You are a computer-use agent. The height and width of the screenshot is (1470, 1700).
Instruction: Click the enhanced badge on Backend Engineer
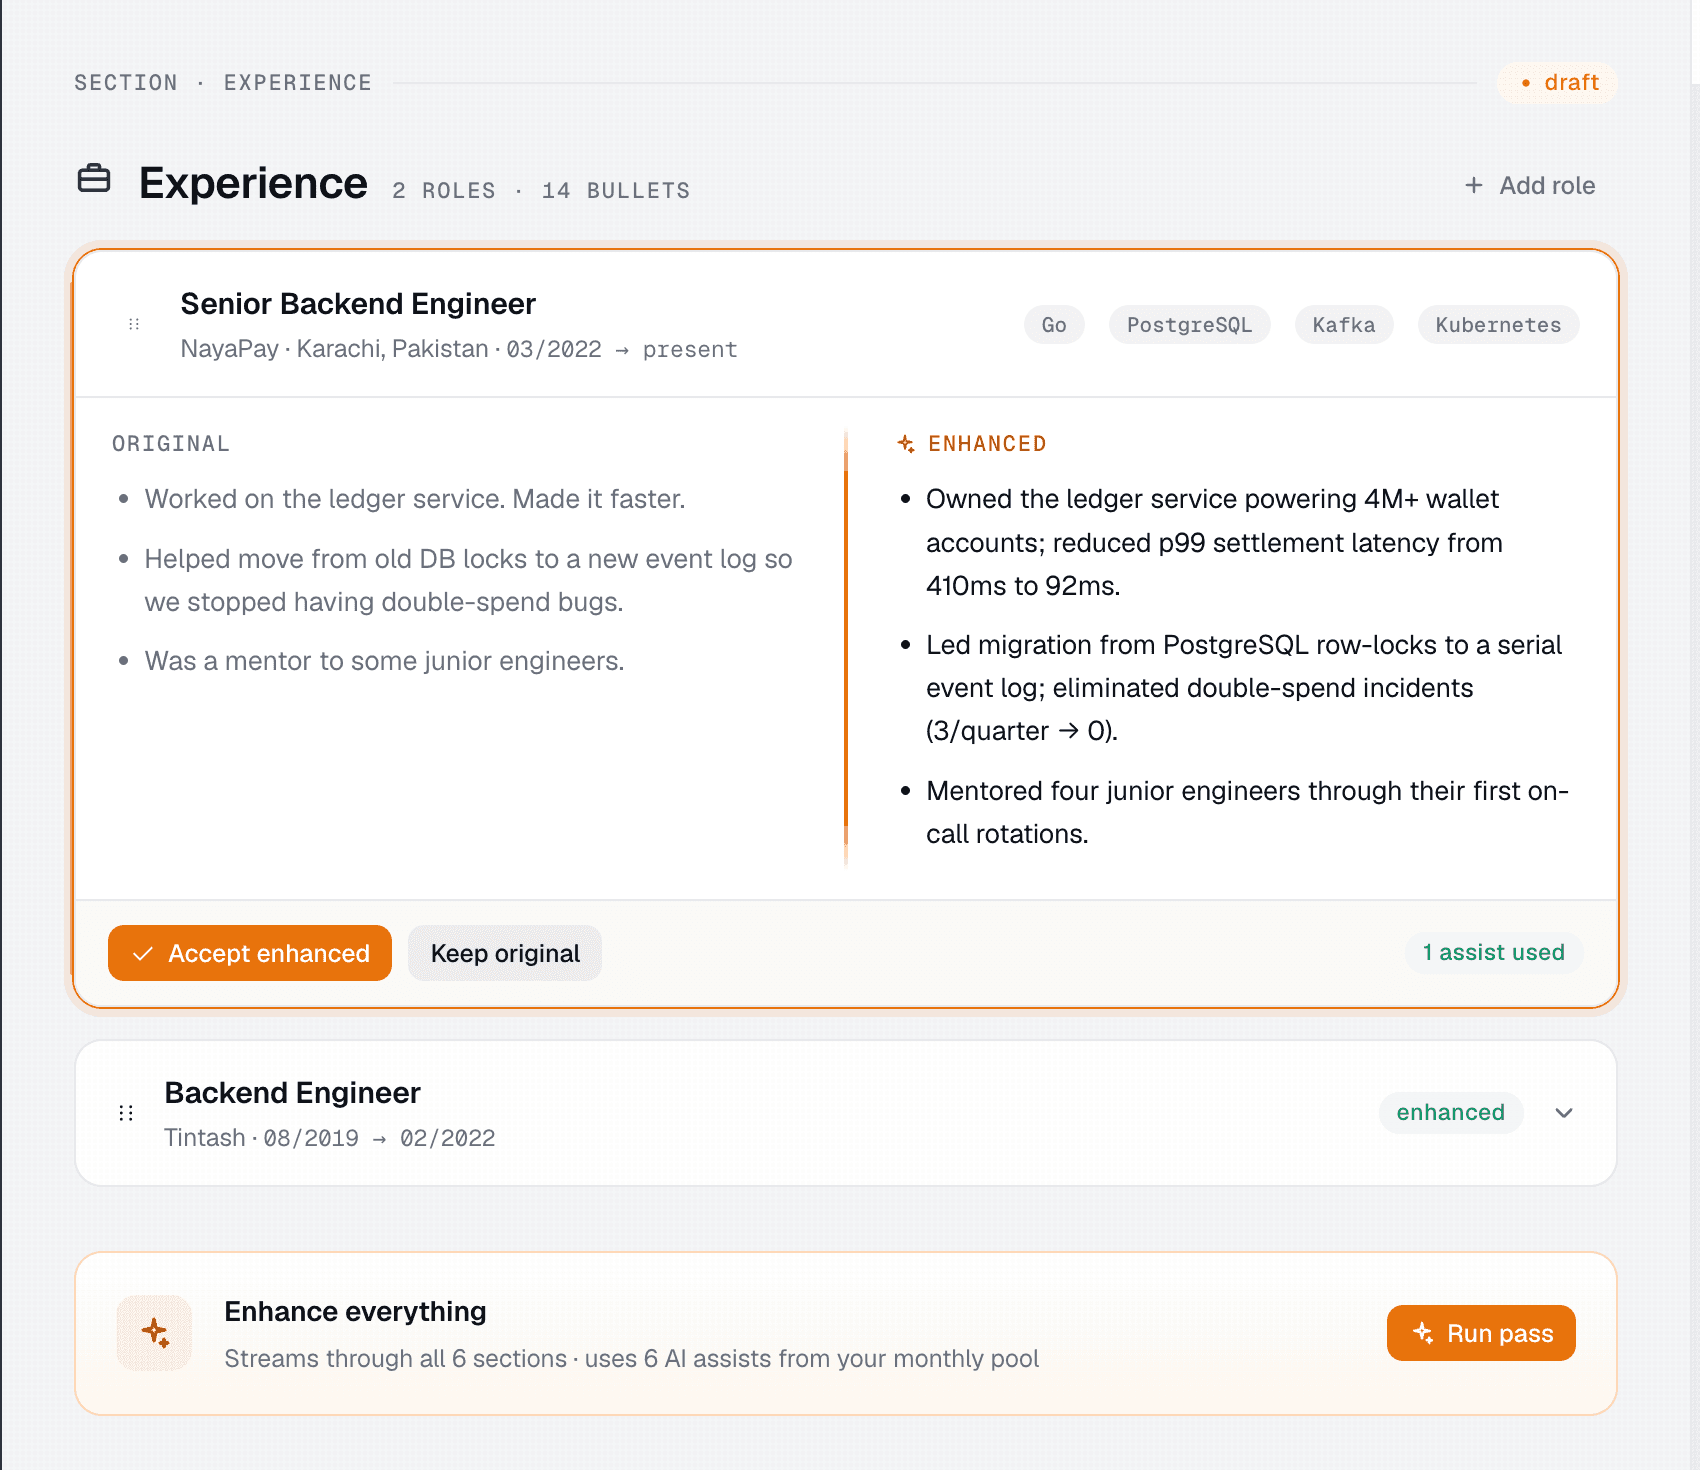click(1451, 1112)
